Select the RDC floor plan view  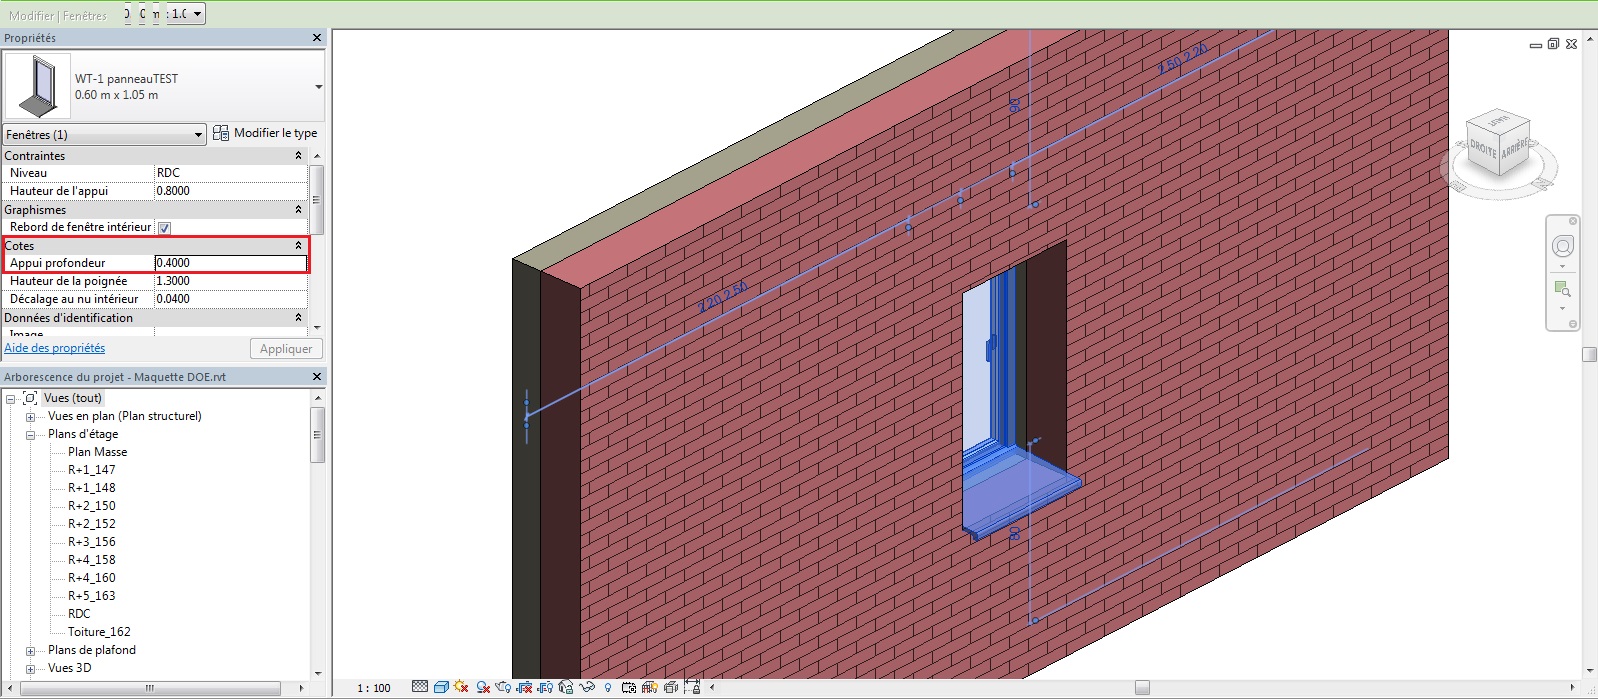(x=79, y=614)
